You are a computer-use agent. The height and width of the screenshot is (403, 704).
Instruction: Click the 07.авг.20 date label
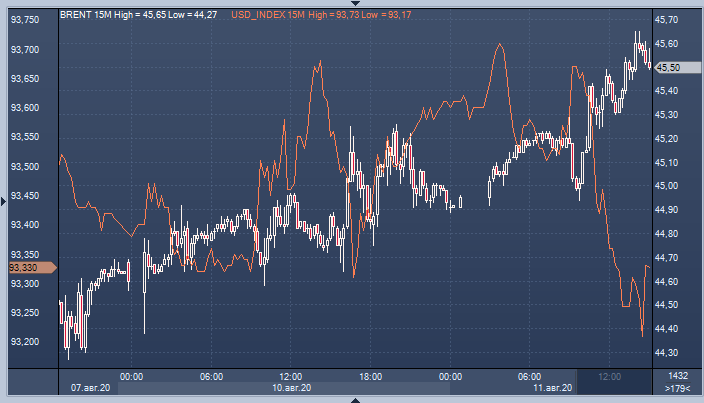pyautogui.click(x=89, y=388)
